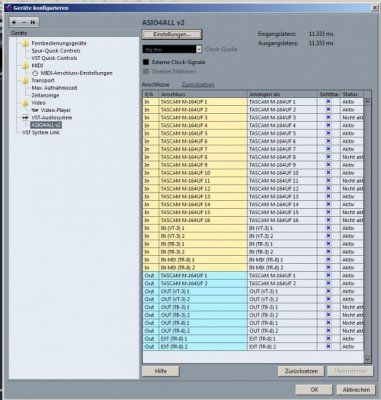Select MIDI-Anschluss-Einstellungen tree item

[x=77, y=73]
